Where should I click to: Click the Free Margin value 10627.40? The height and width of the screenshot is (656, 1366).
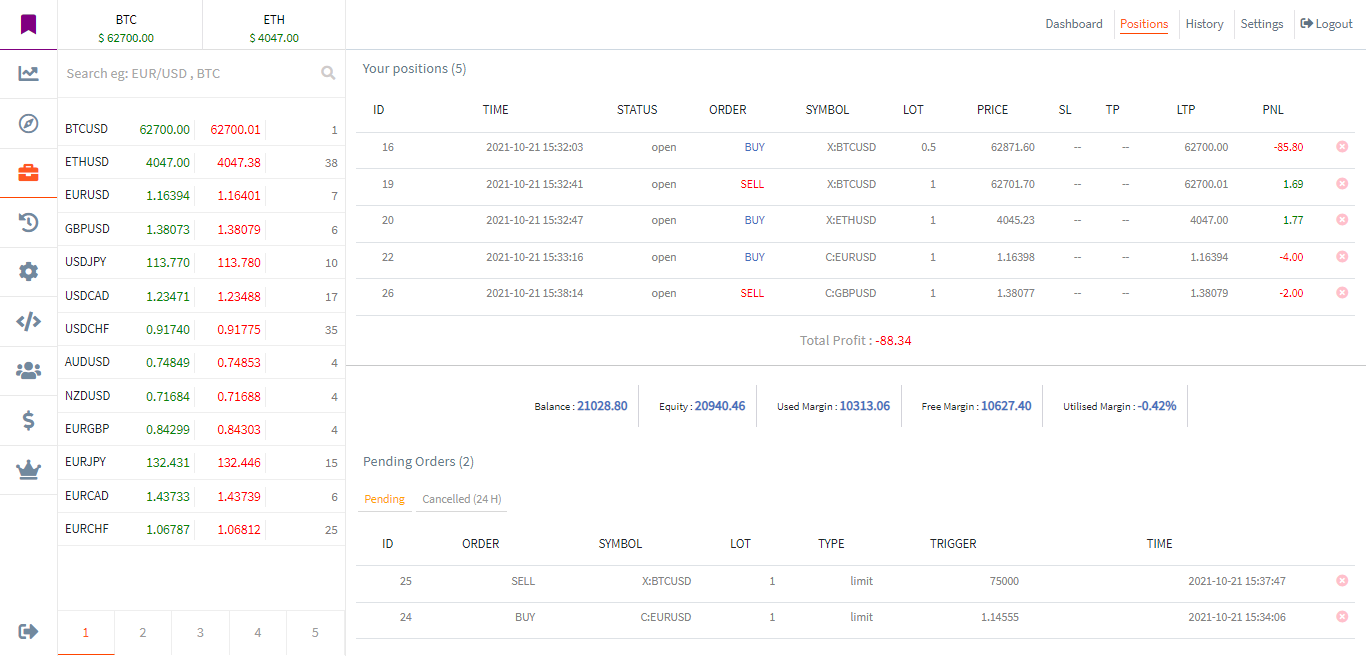[x=1006, y=406]
